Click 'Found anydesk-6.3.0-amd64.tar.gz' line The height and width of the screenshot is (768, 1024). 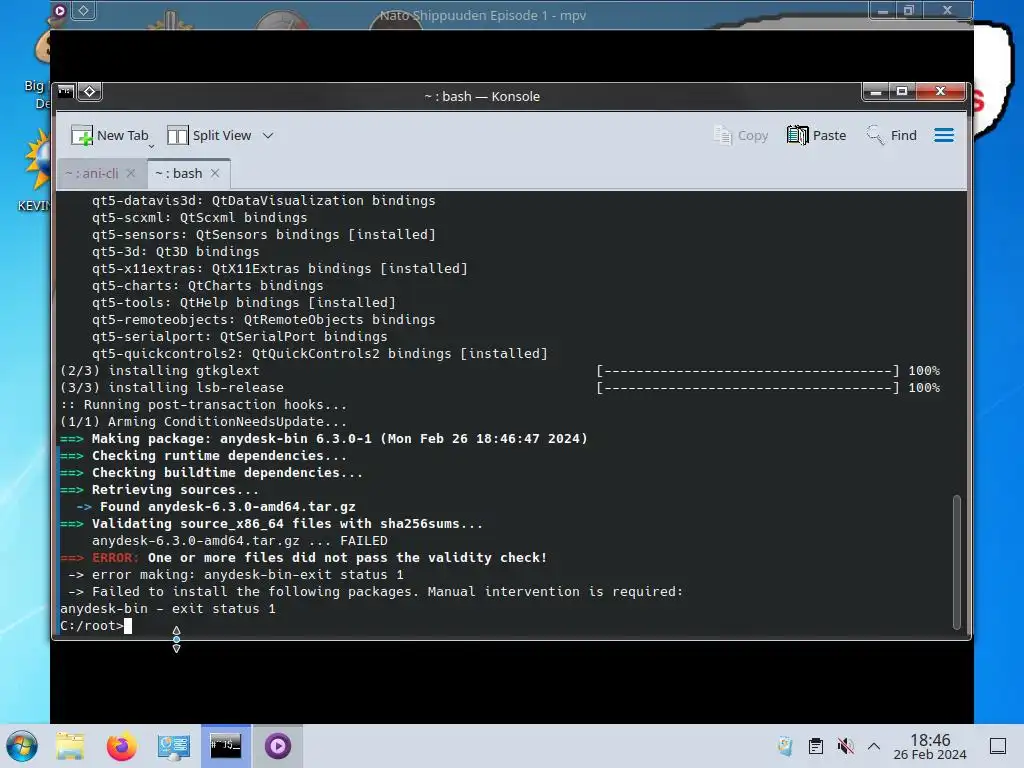(x=216, y=507)
